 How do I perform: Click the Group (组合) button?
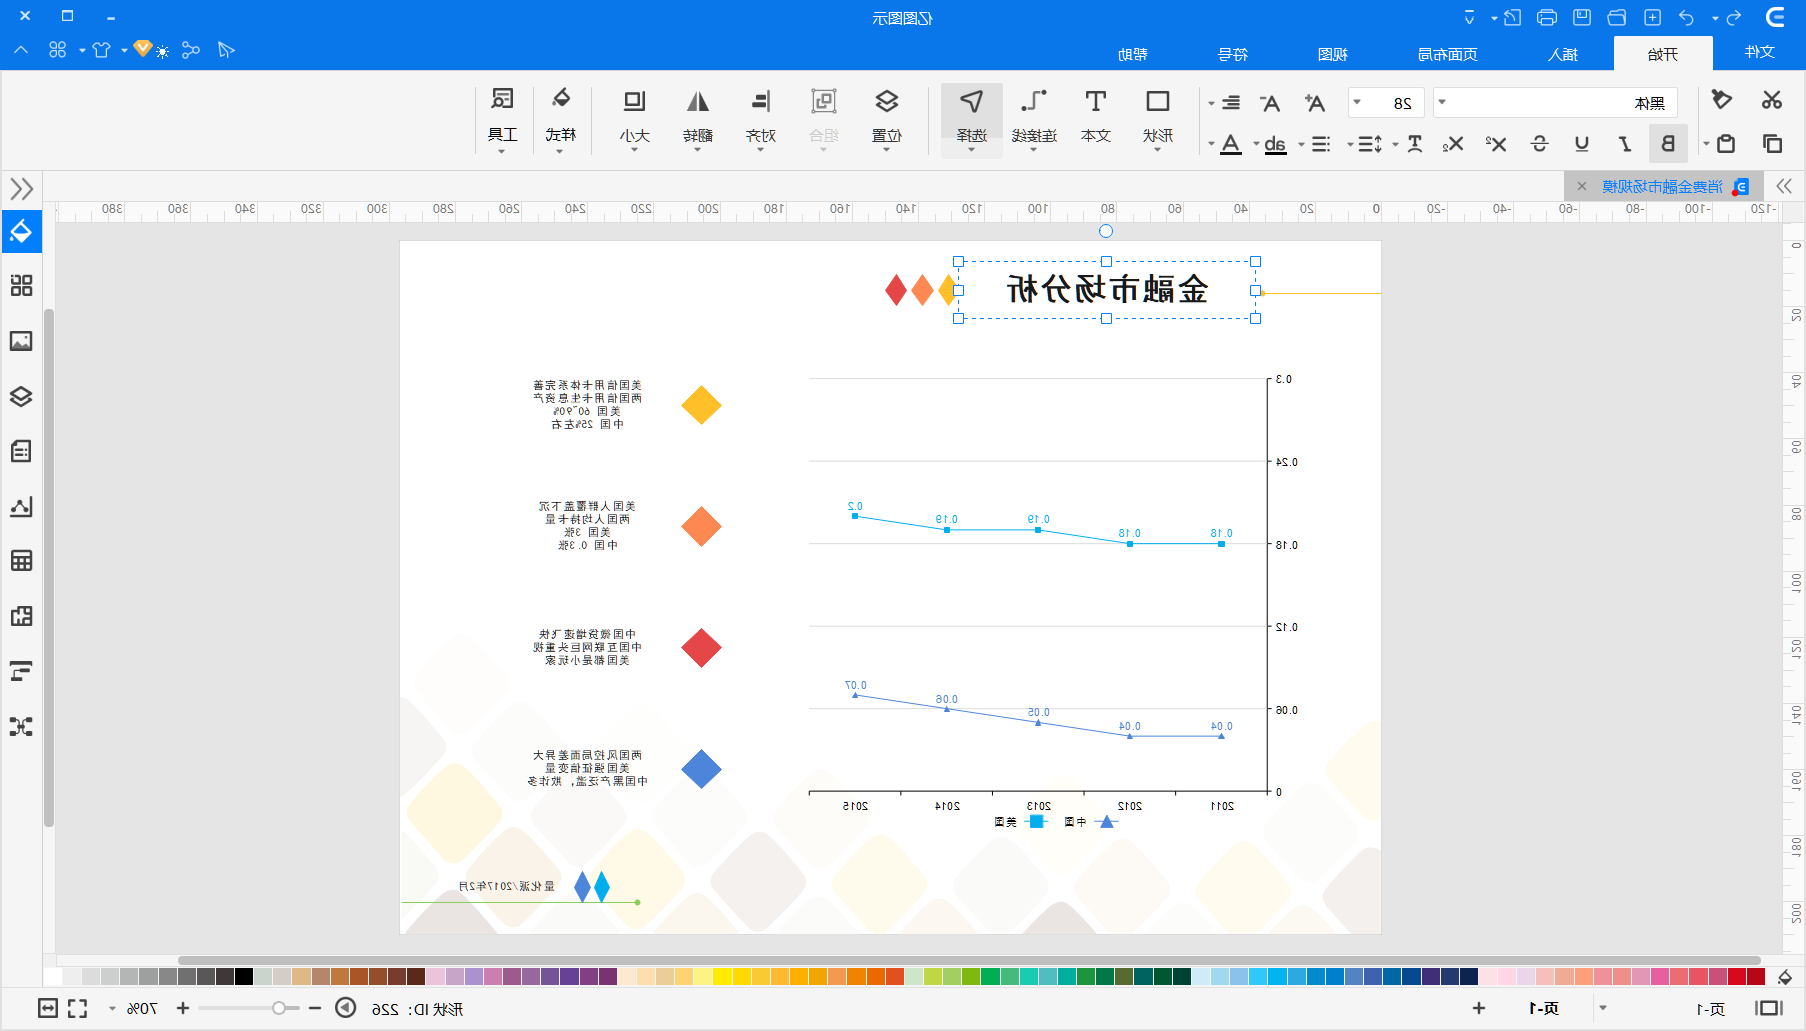click(x=823, y=117)
